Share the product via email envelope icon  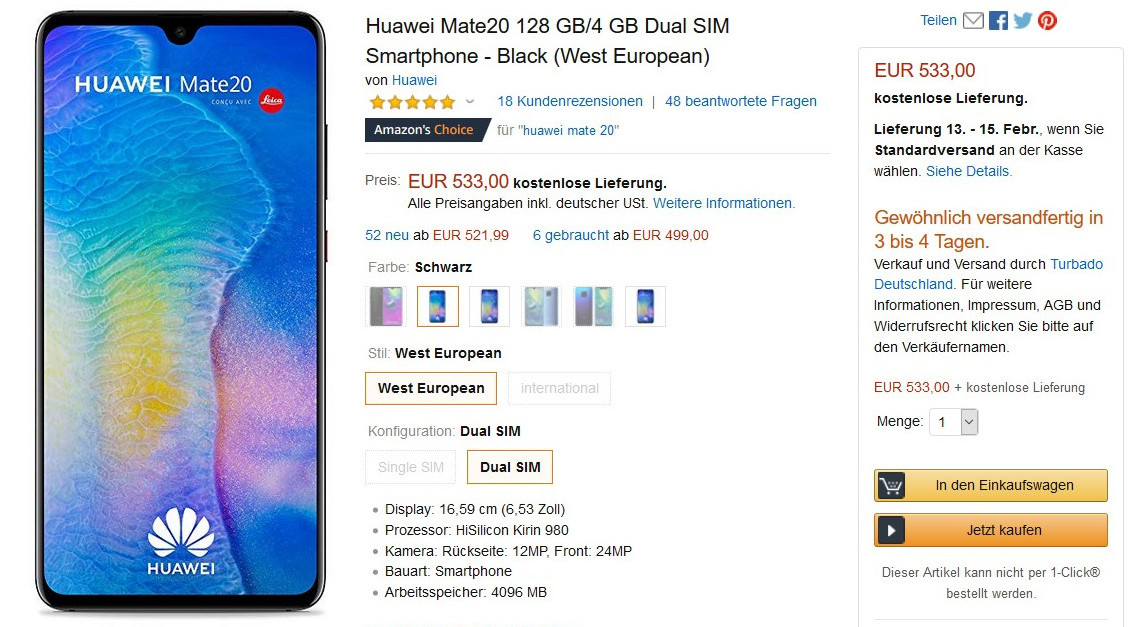click(x=973, y=20)
